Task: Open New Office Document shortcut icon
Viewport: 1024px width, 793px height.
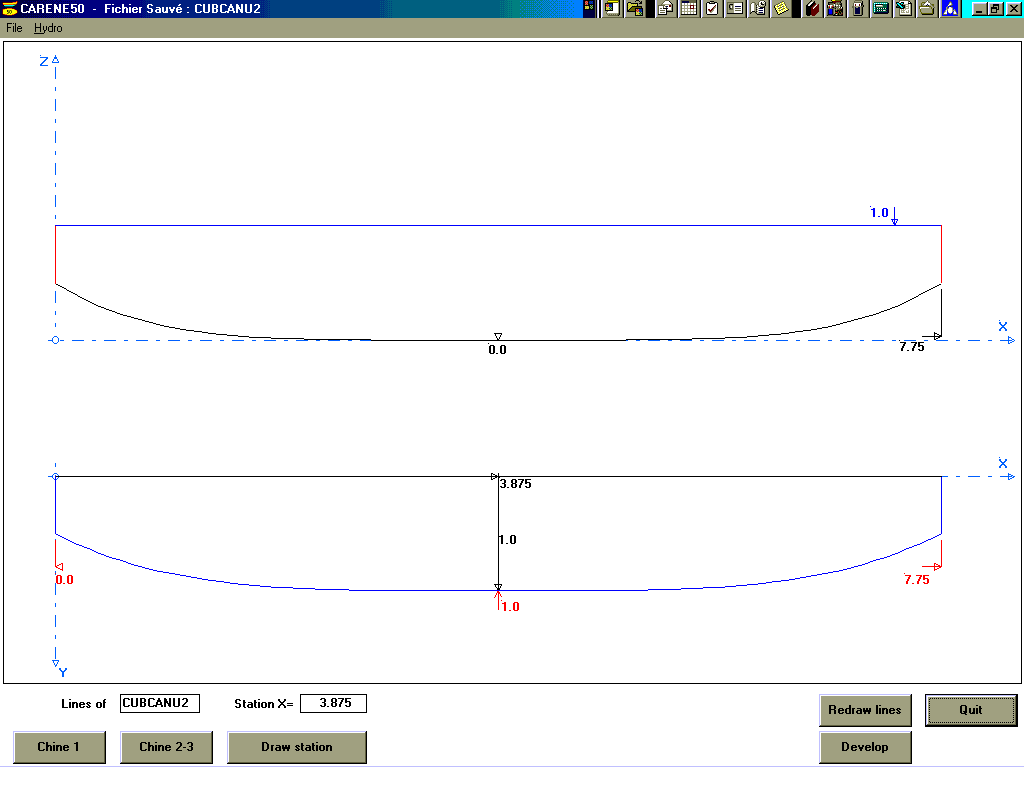Action: 611,9
